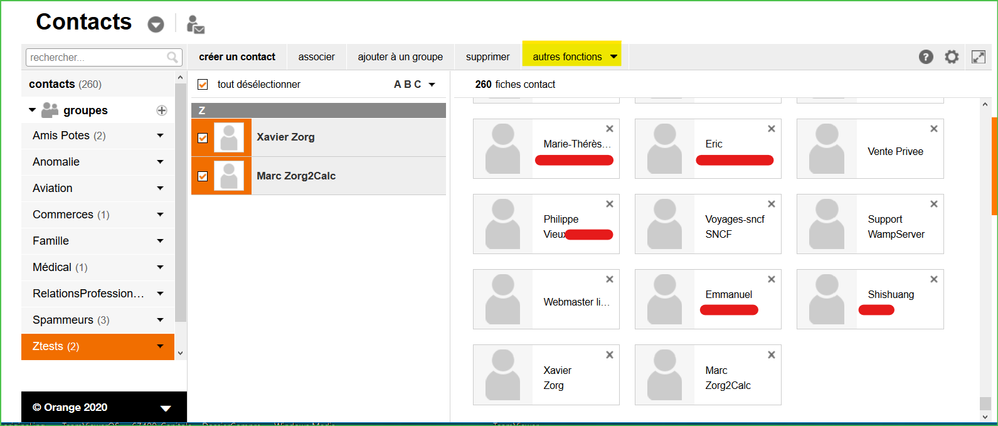
Task: Click créer un contact button
Action: click(237, 57)
